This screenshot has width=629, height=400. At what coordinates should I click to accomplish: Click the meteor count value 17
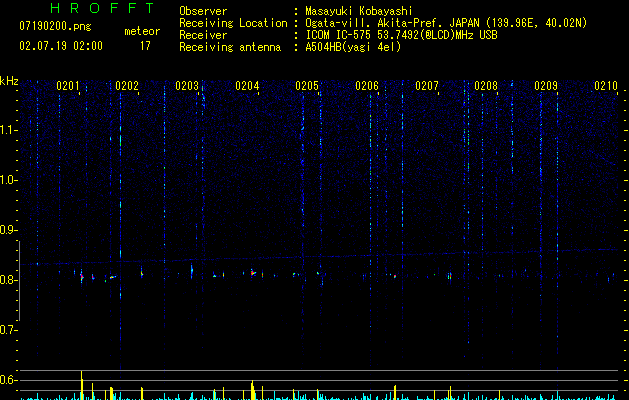145,46
